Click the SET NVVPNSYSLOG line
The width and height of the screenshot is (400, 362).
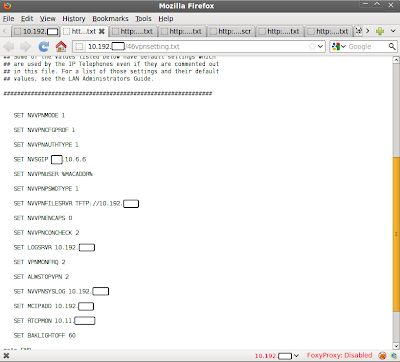(x=61, y=291)
